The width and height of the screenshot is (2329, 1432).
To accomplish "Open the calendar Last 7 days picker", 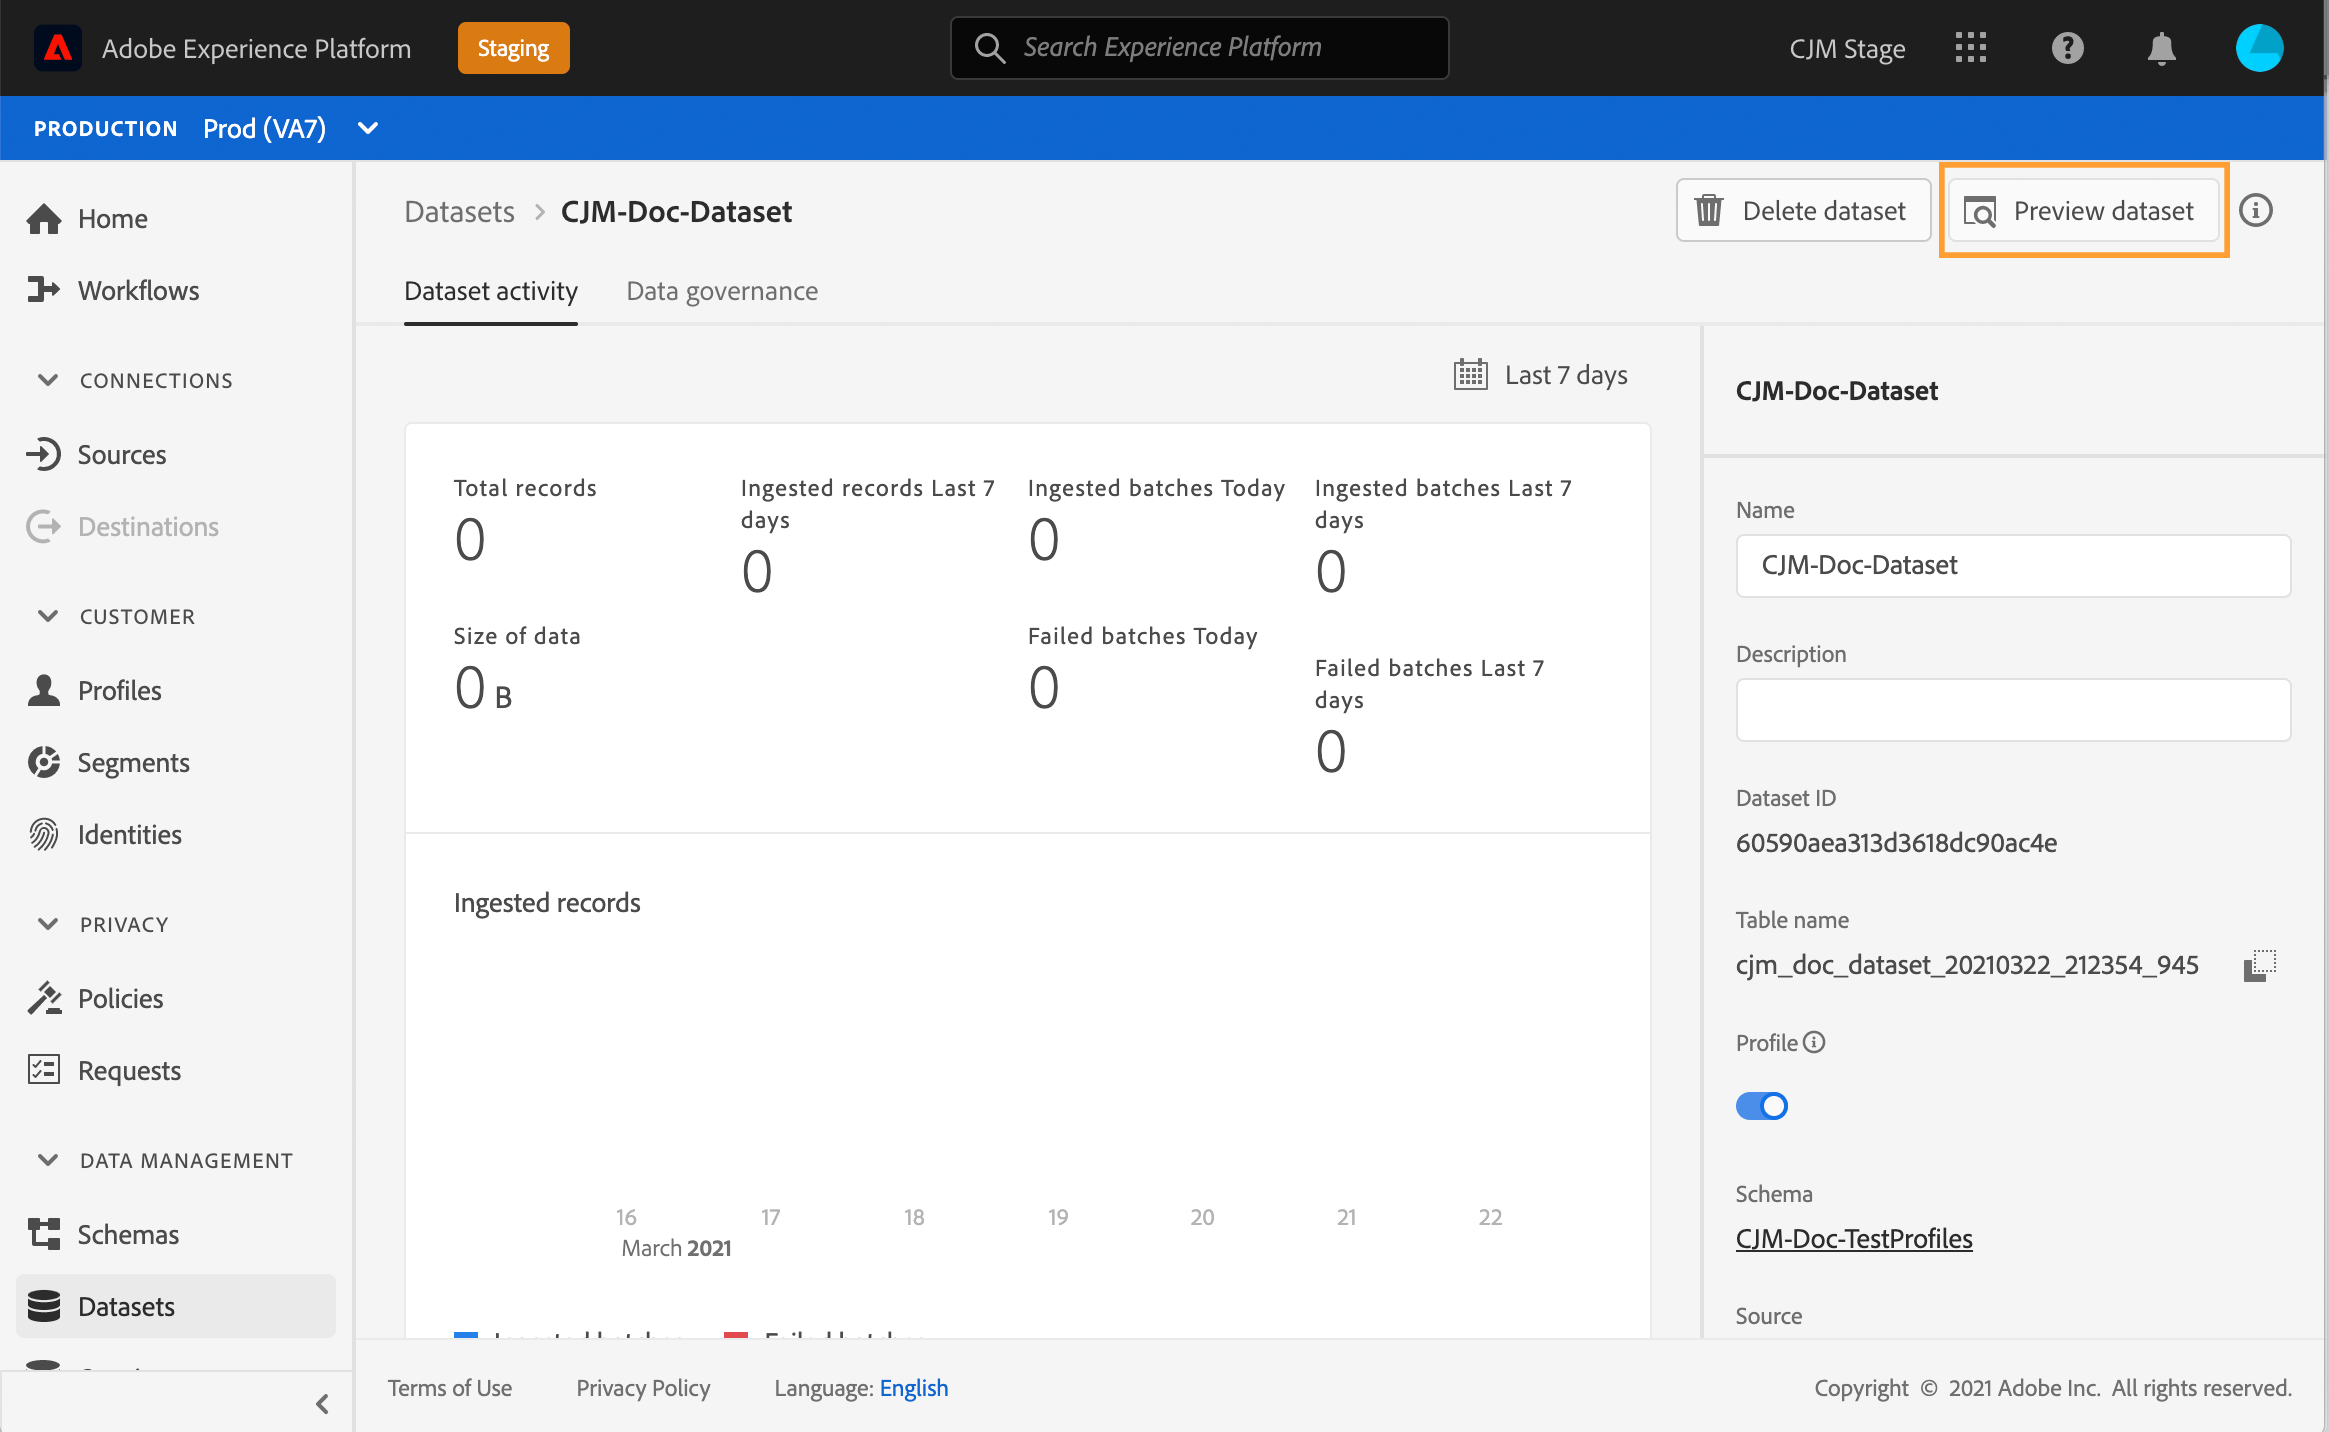I will click(x=1541, y=375).
